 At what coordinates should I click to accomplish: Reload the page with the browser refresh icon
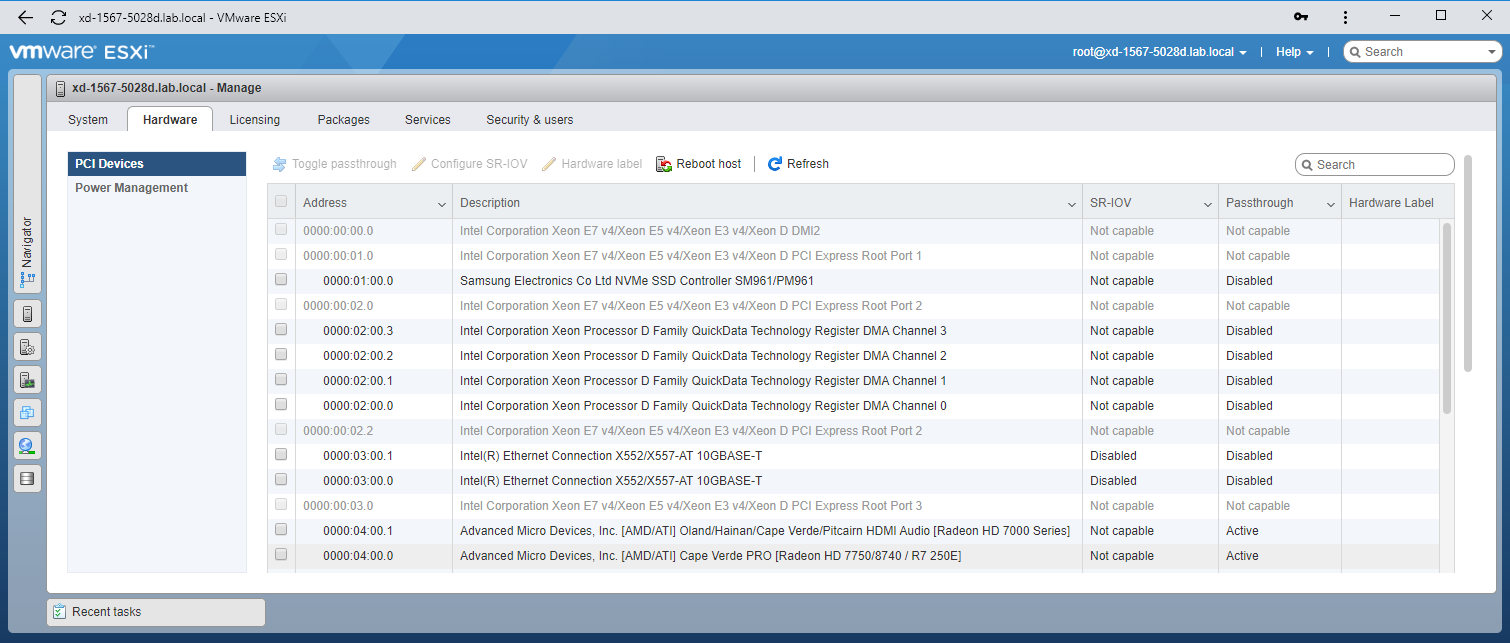coord(58,17)
